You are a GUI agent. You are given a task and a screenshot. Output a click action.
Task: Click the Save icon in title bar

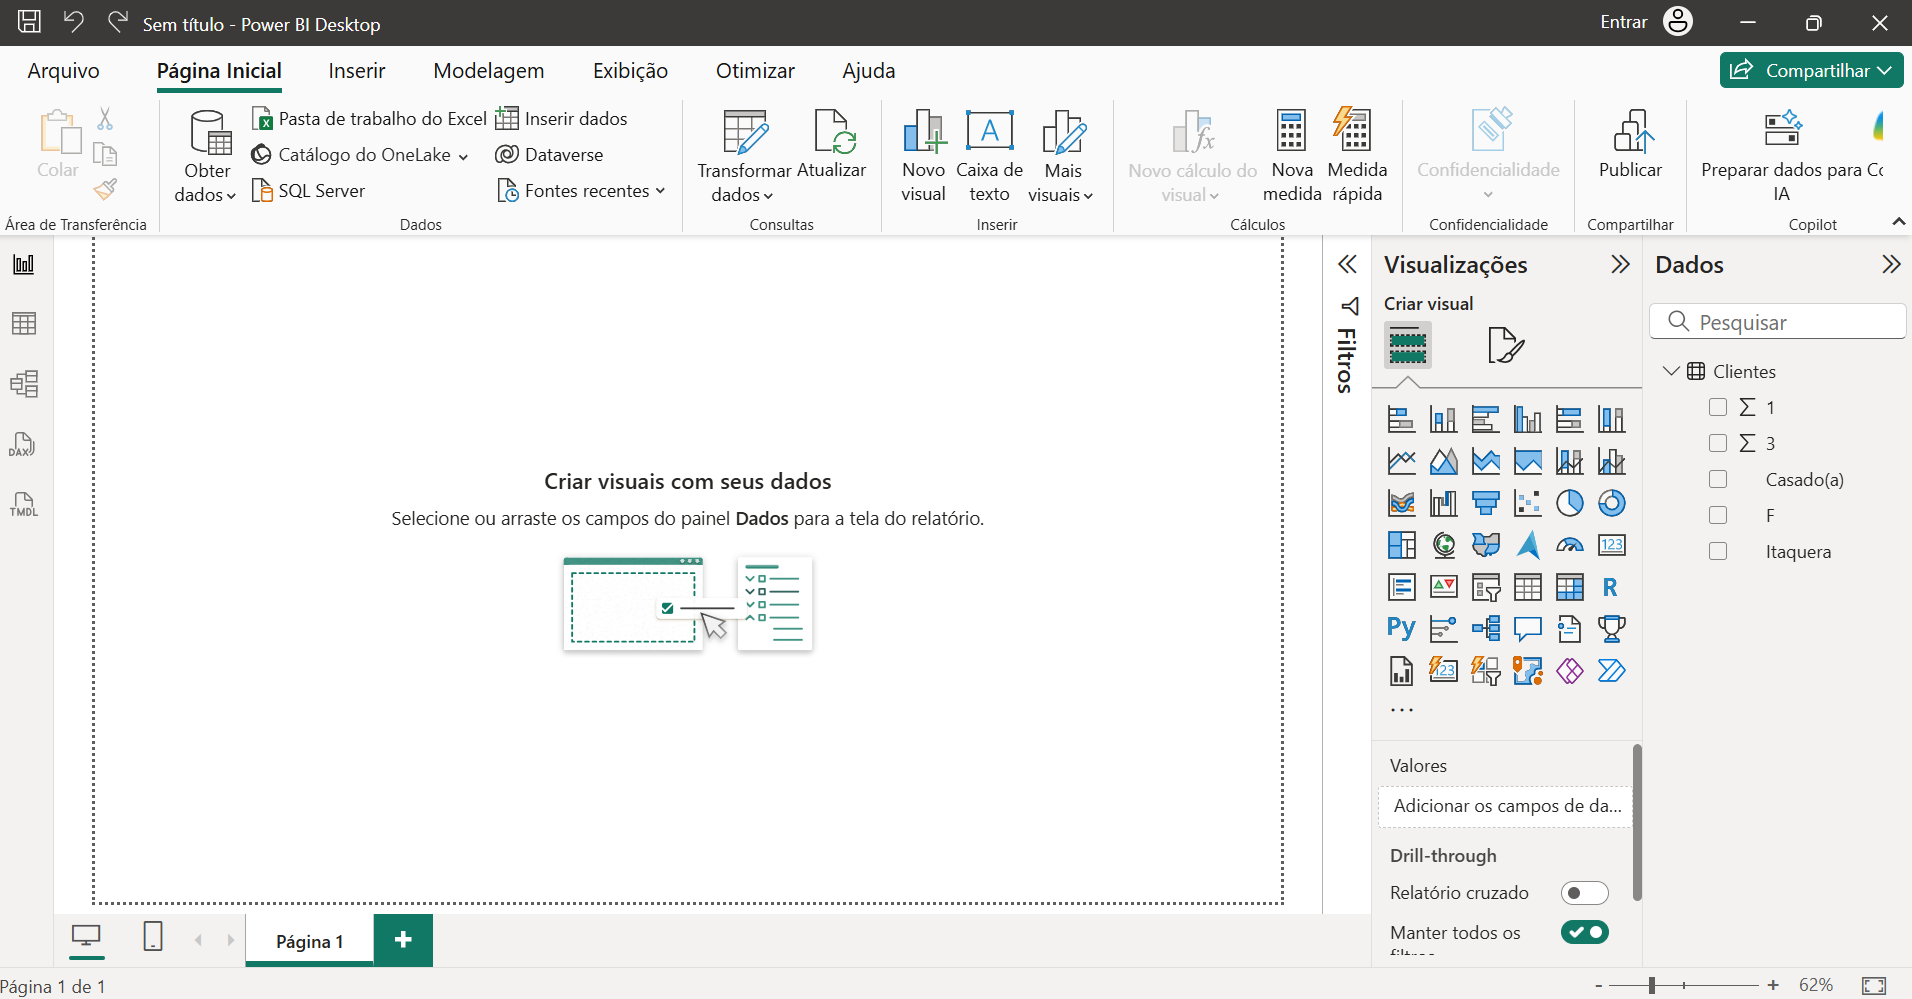[30, 22]
